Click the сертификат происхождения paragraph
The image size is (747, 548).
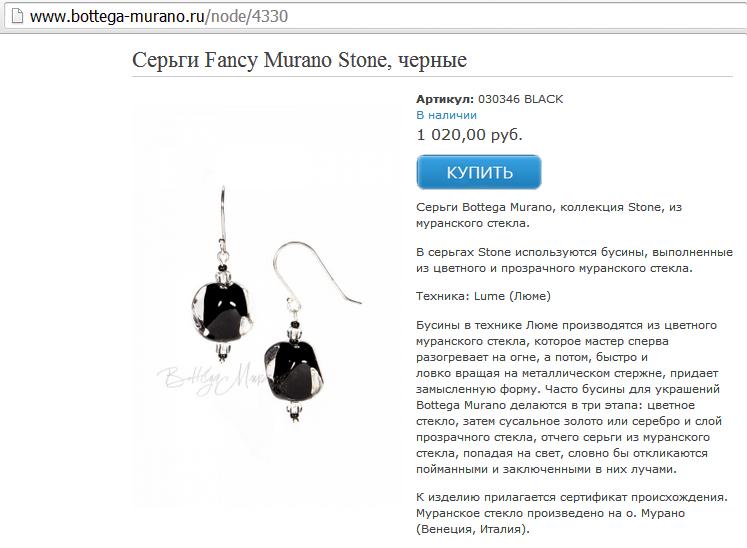click(572, 513)
